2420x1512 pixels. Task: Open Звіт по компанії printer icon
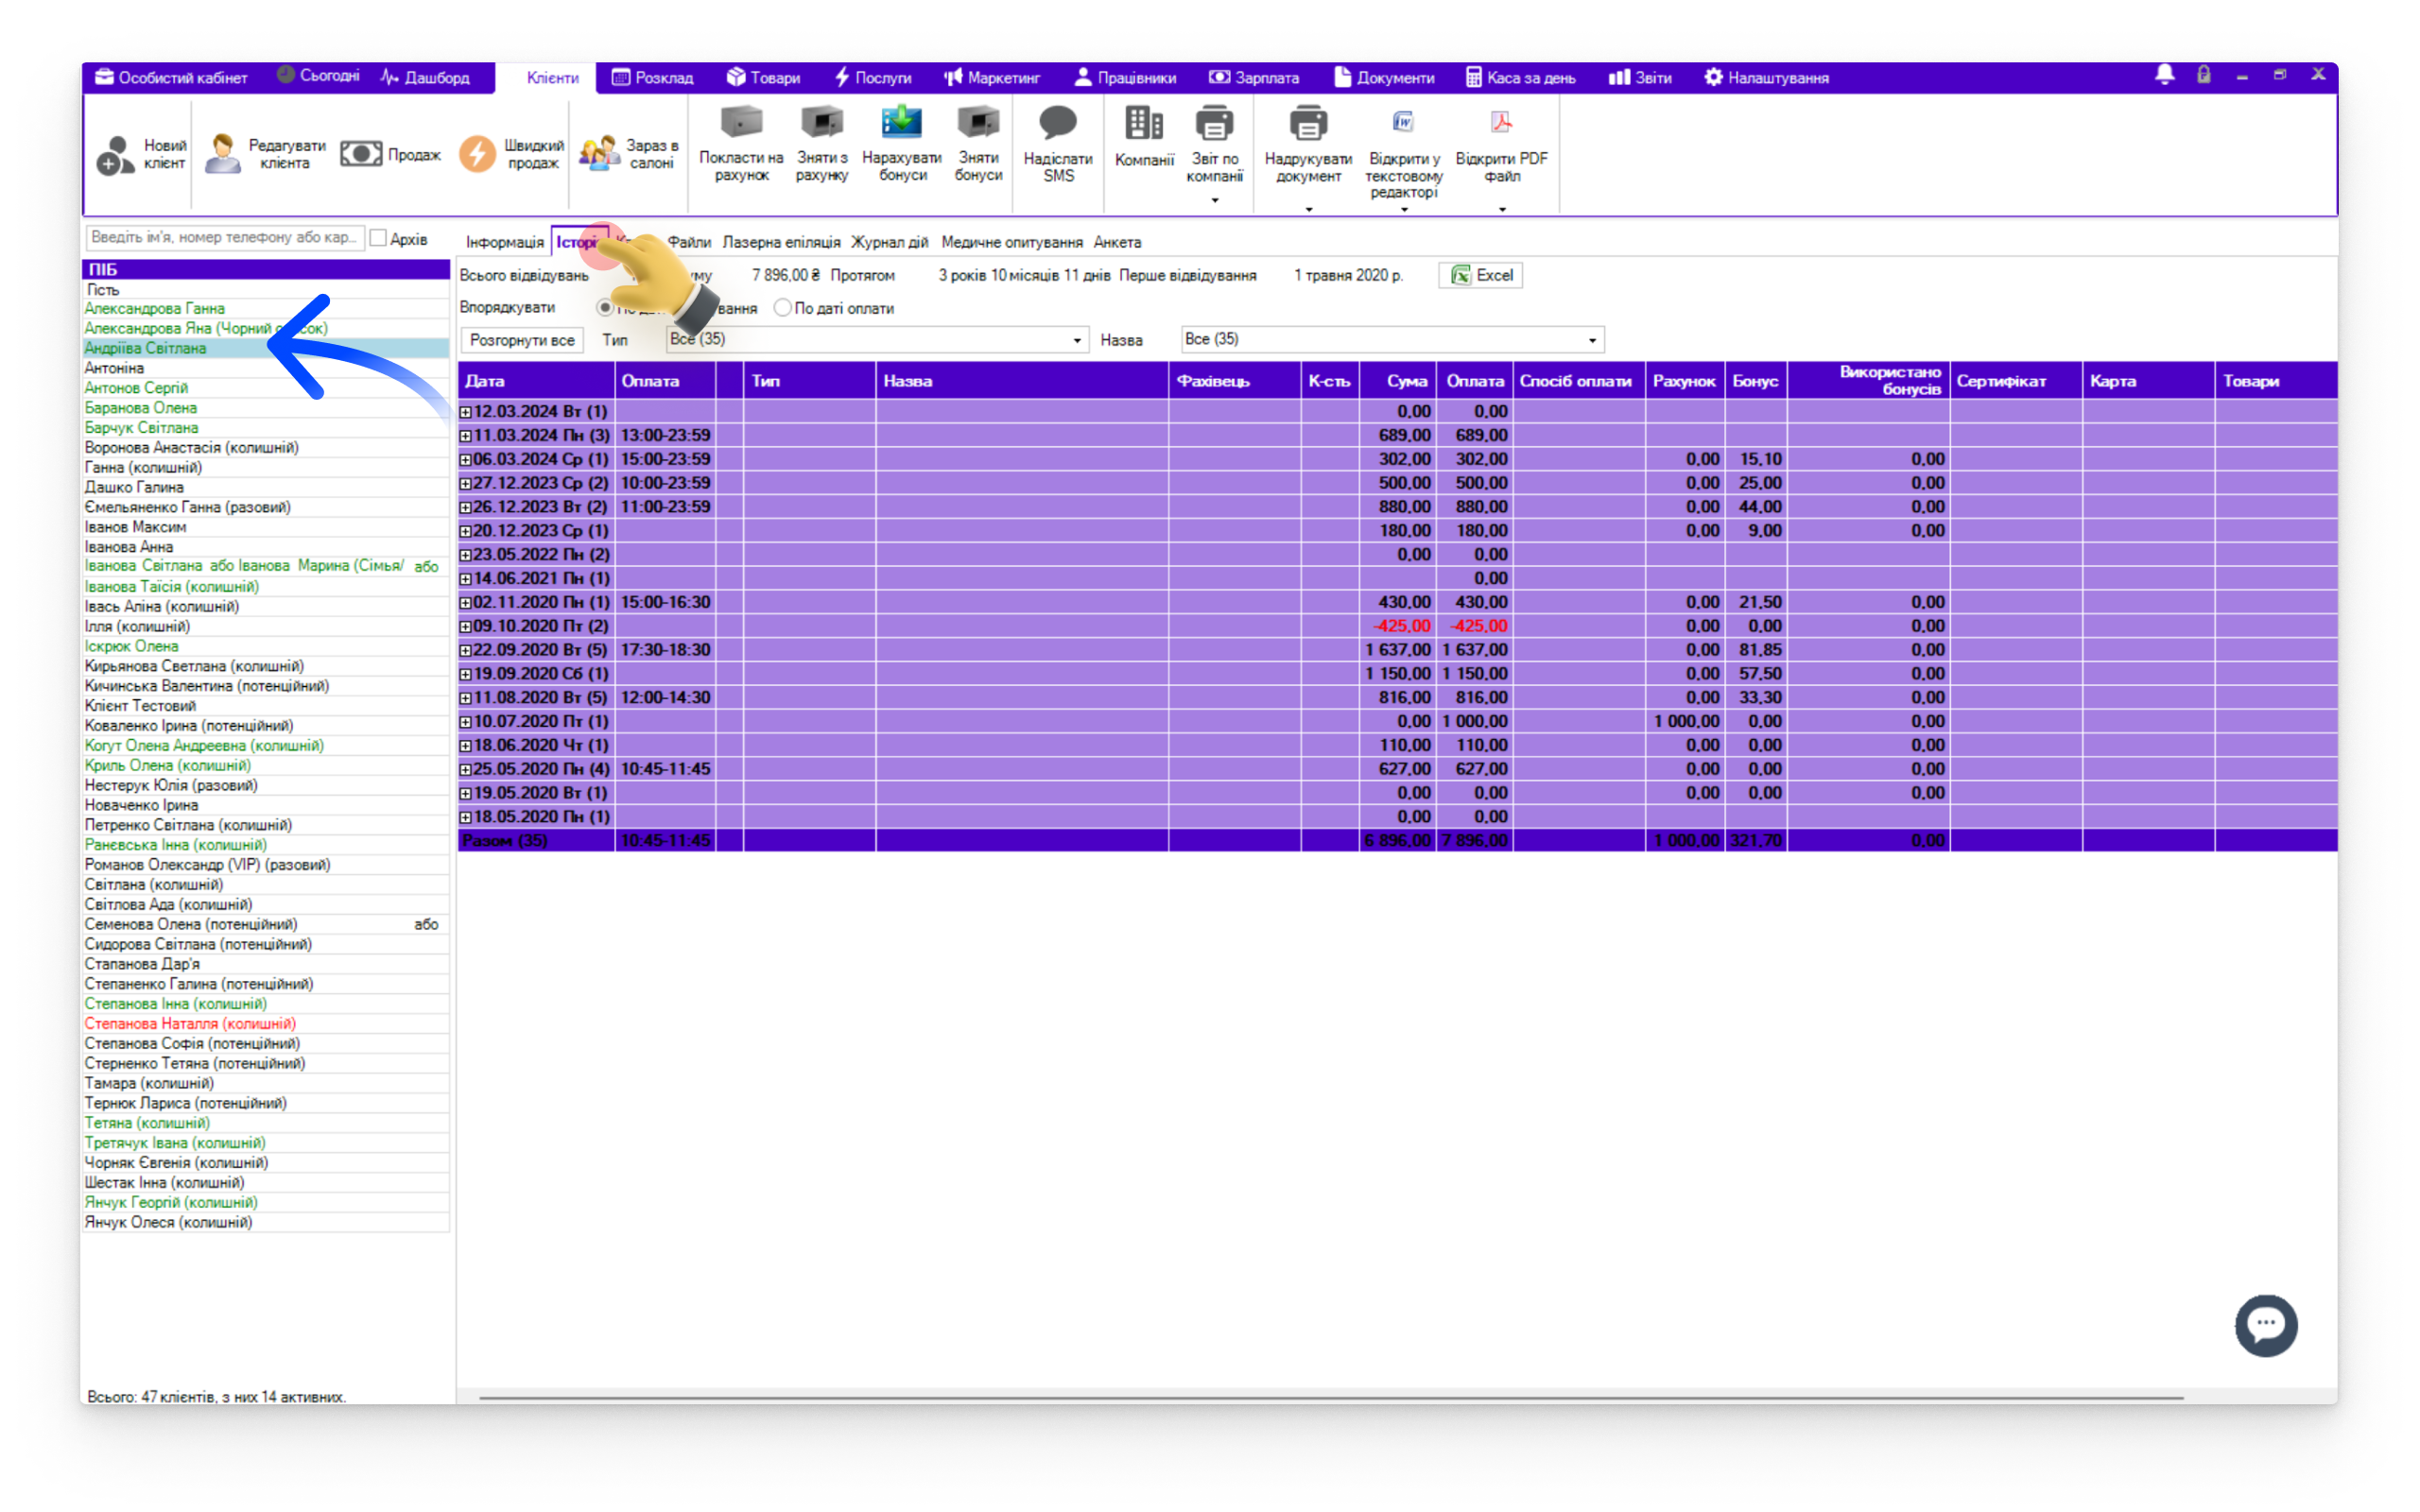click(1214, 124)
